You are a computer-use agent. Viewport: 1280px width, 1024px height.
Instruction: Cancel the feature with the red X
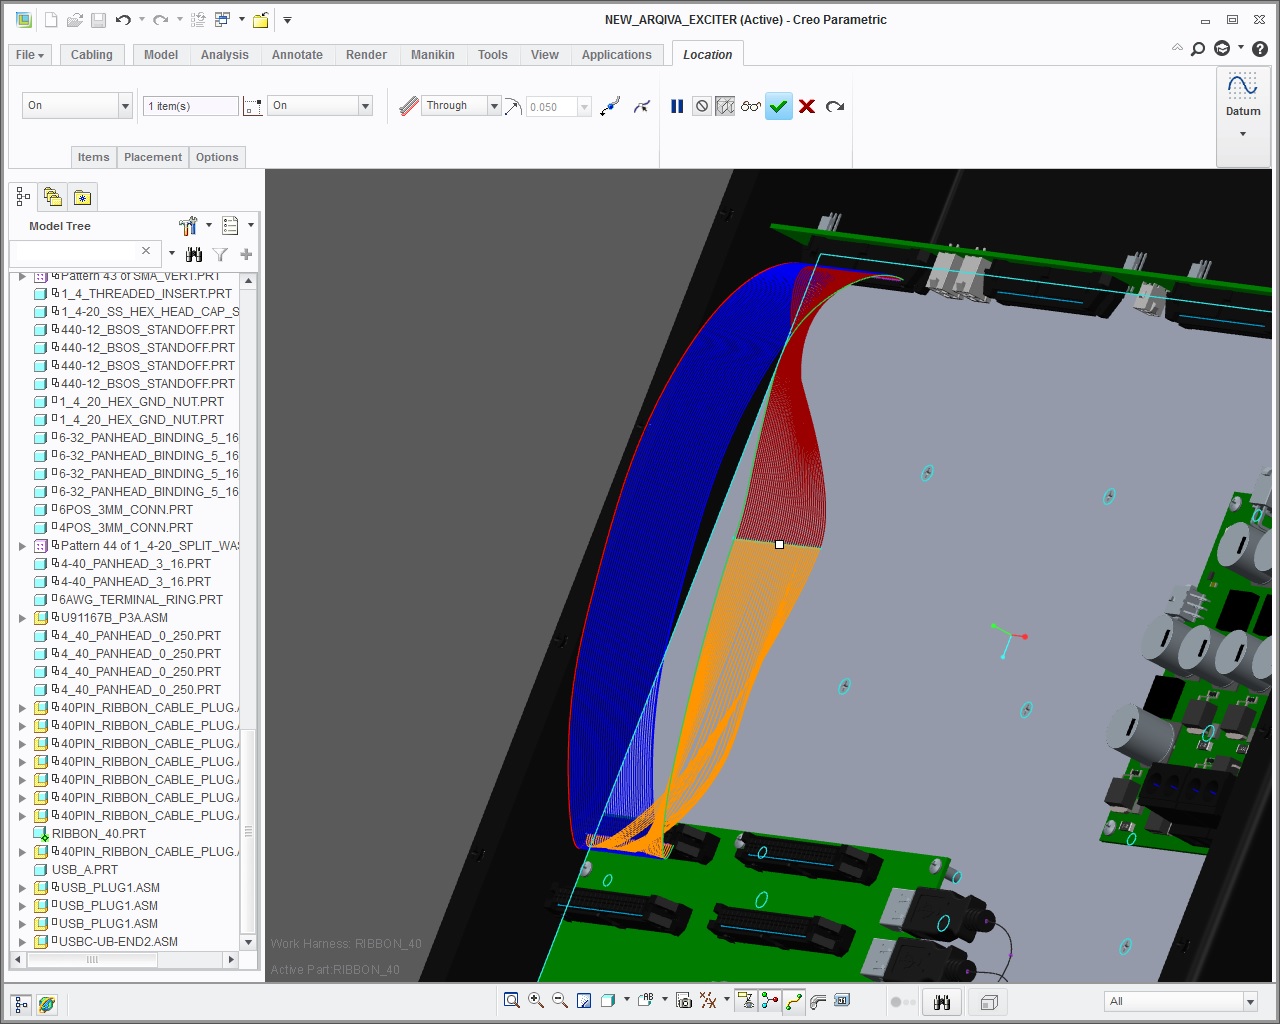(807, 106)
